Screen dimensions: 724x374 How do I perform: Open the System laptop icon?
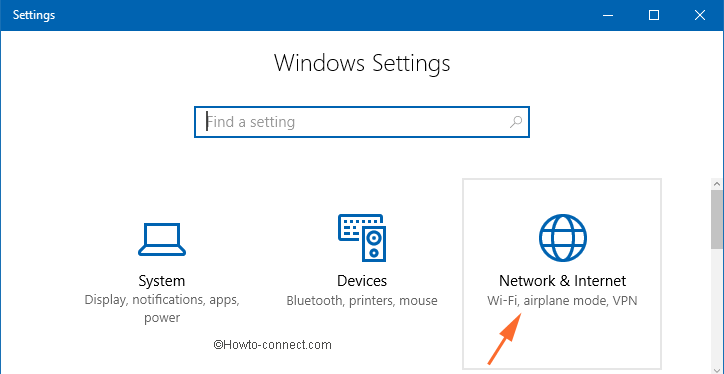[162, 240]
